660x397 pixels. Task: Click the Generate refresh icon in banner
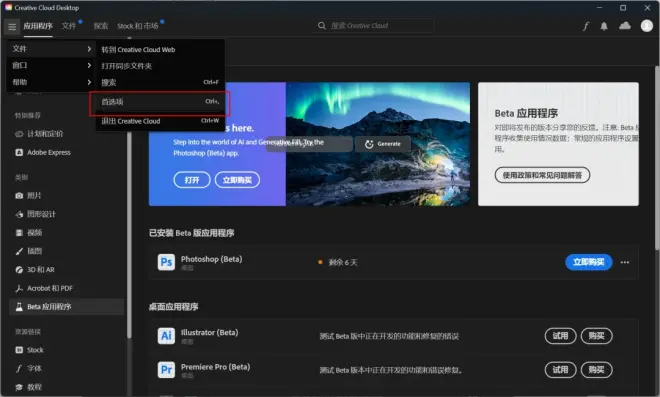369,144
